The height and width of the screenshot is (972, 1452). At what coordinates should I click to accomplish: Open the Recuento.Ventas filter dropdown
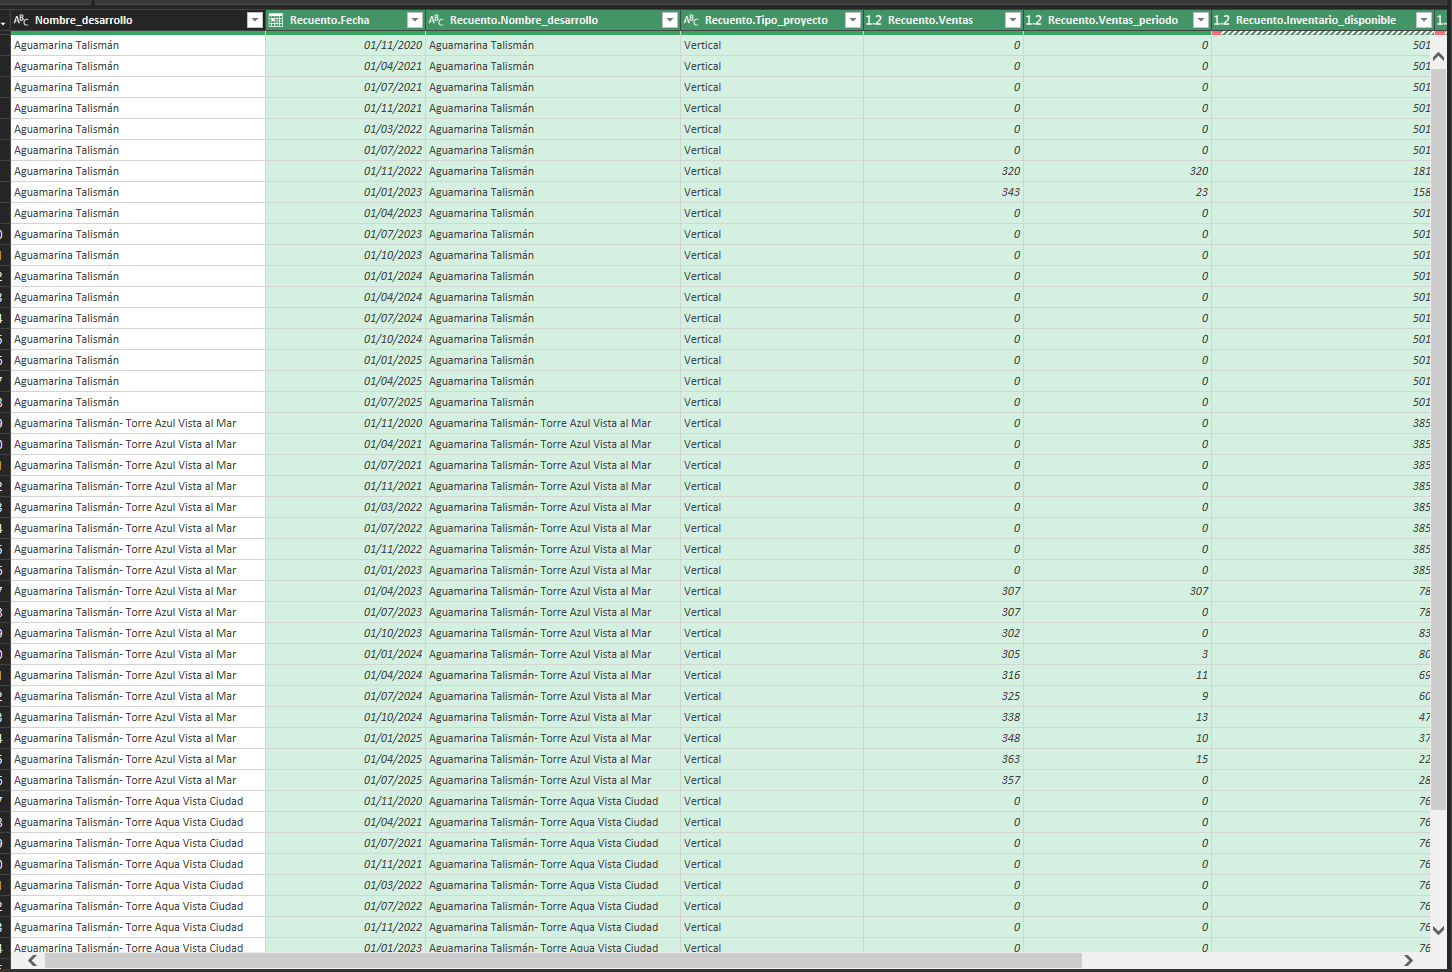[x=1012, y=20]
